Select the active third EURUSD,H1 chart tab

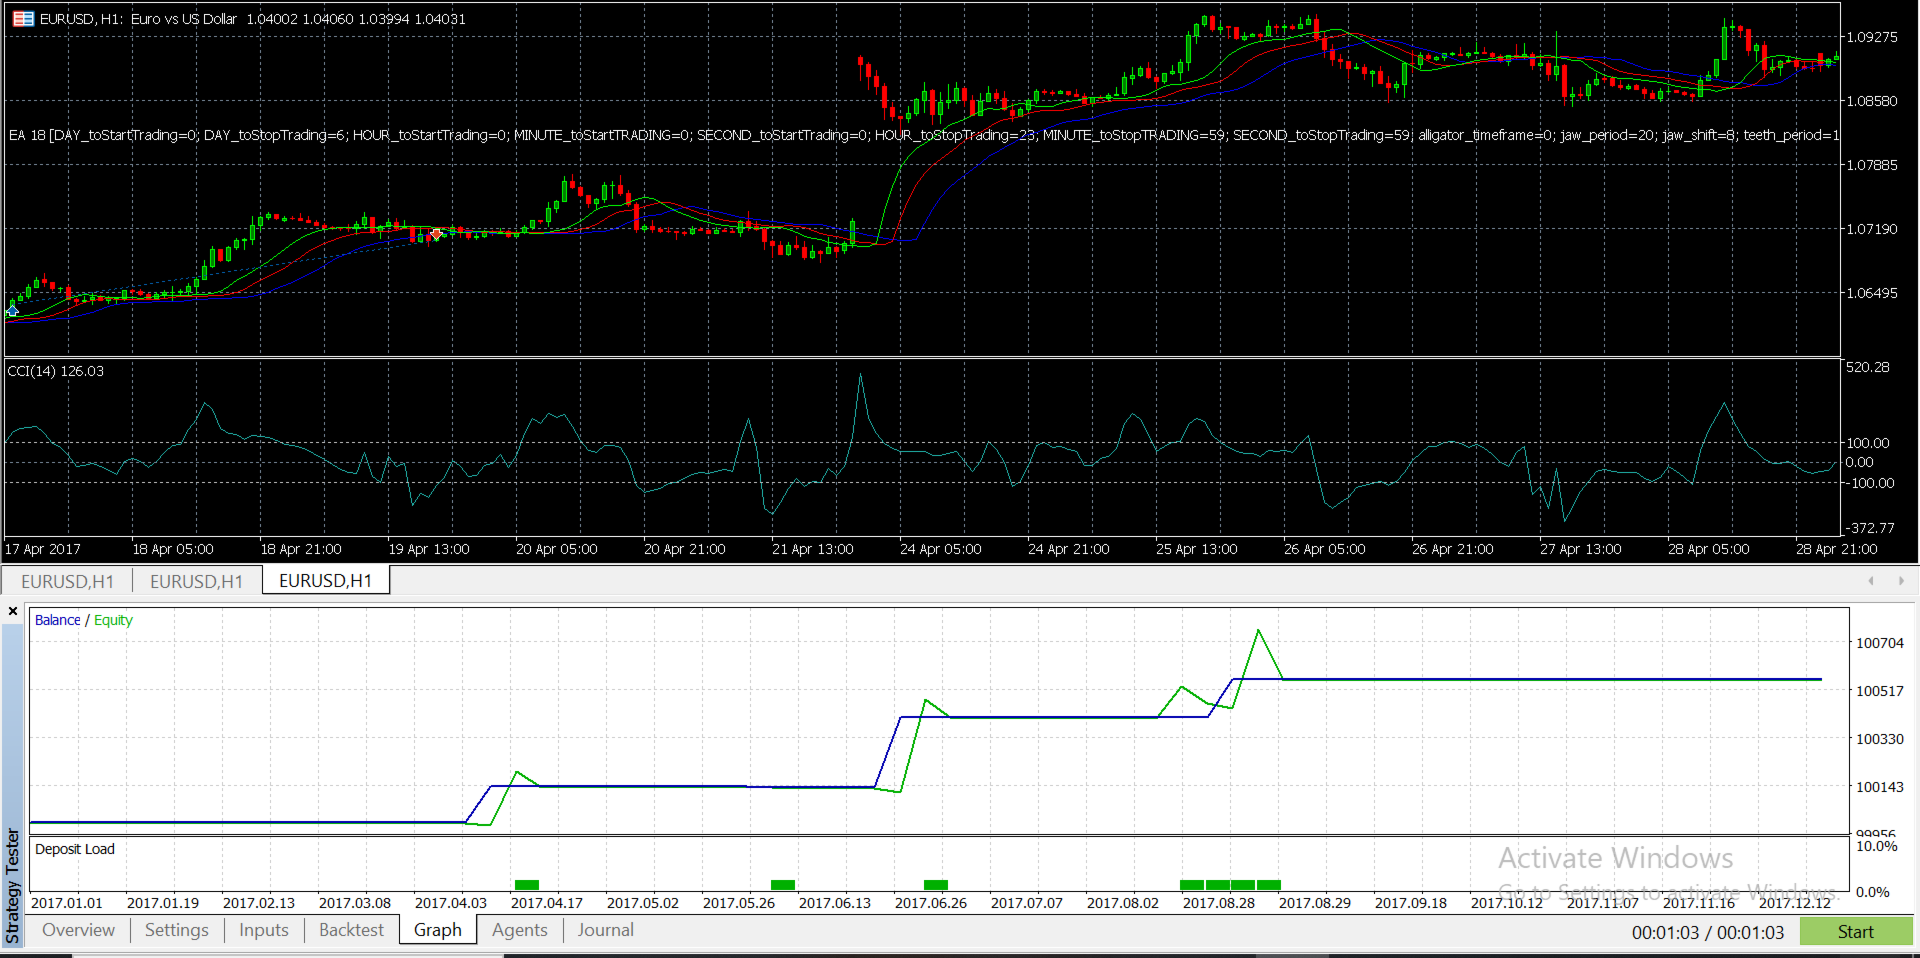click(325, 581)
